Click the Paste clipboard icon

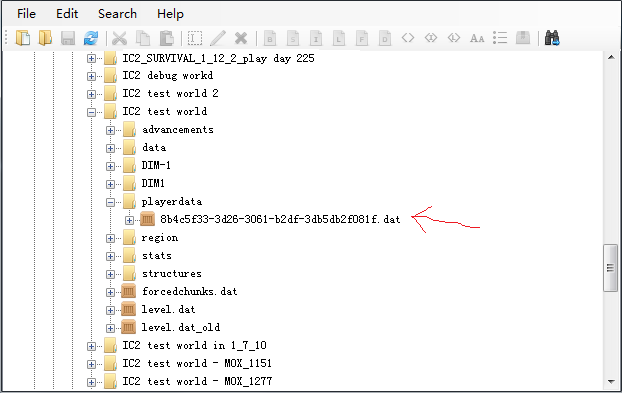click(167, 38)
